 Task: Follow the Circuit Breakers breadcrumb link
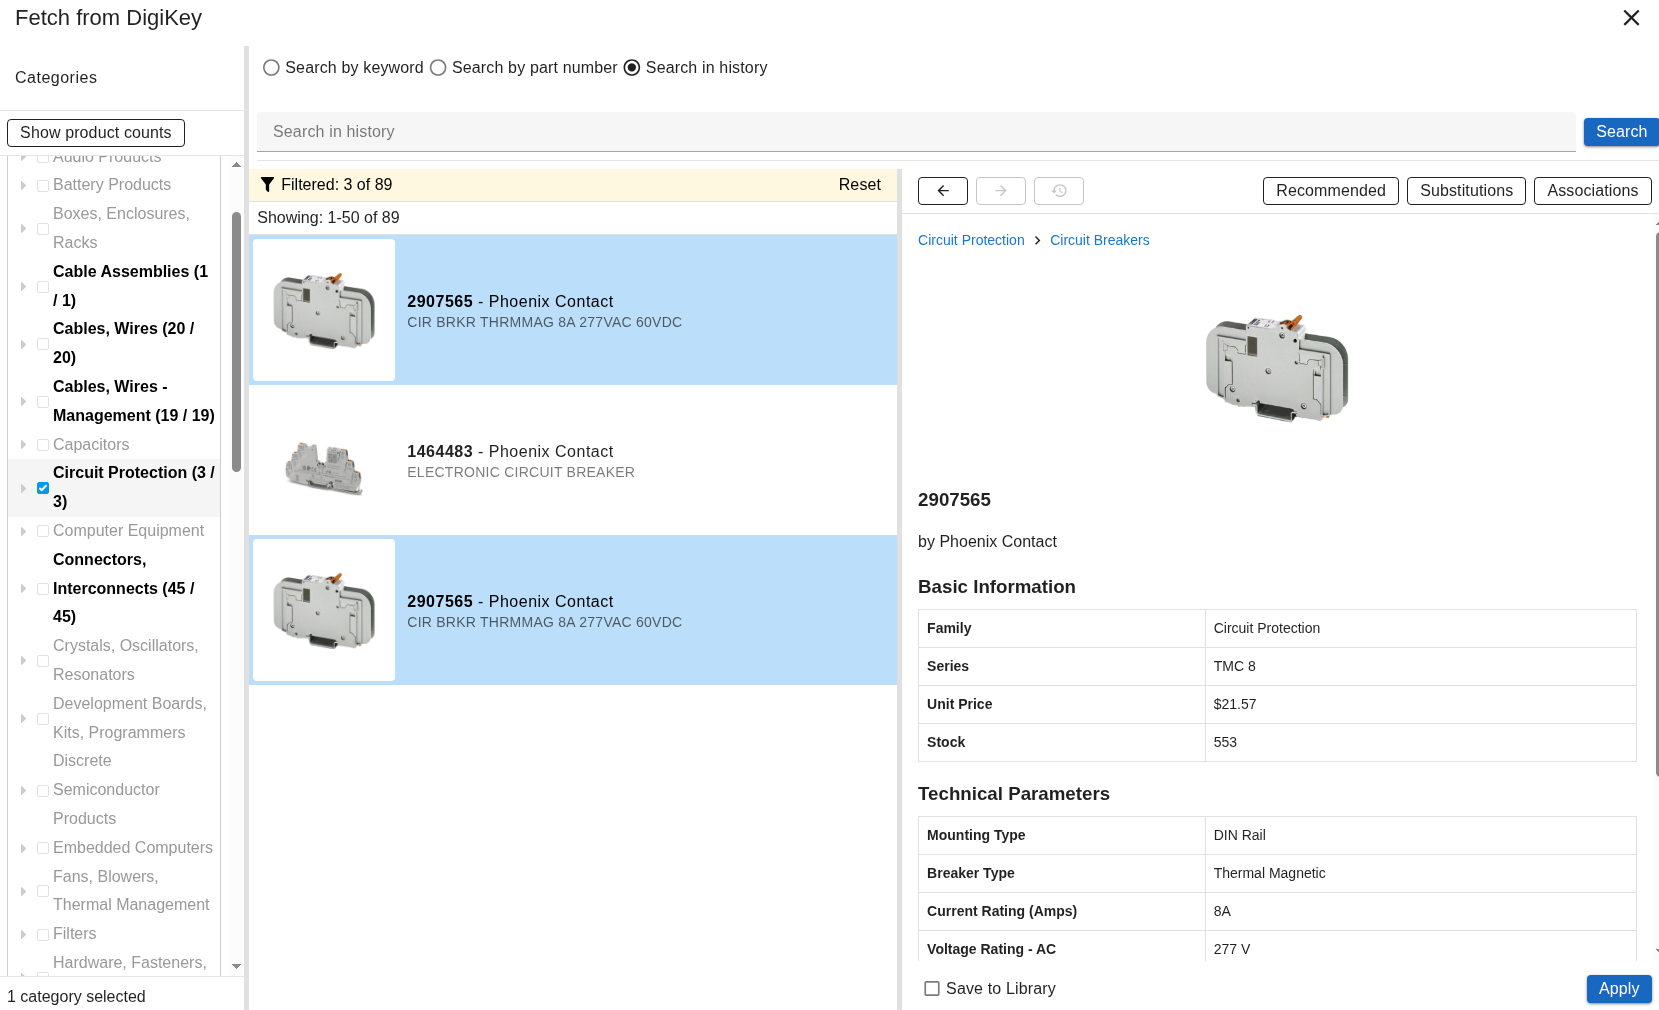pyautogui.click(x=1100, y=241)
